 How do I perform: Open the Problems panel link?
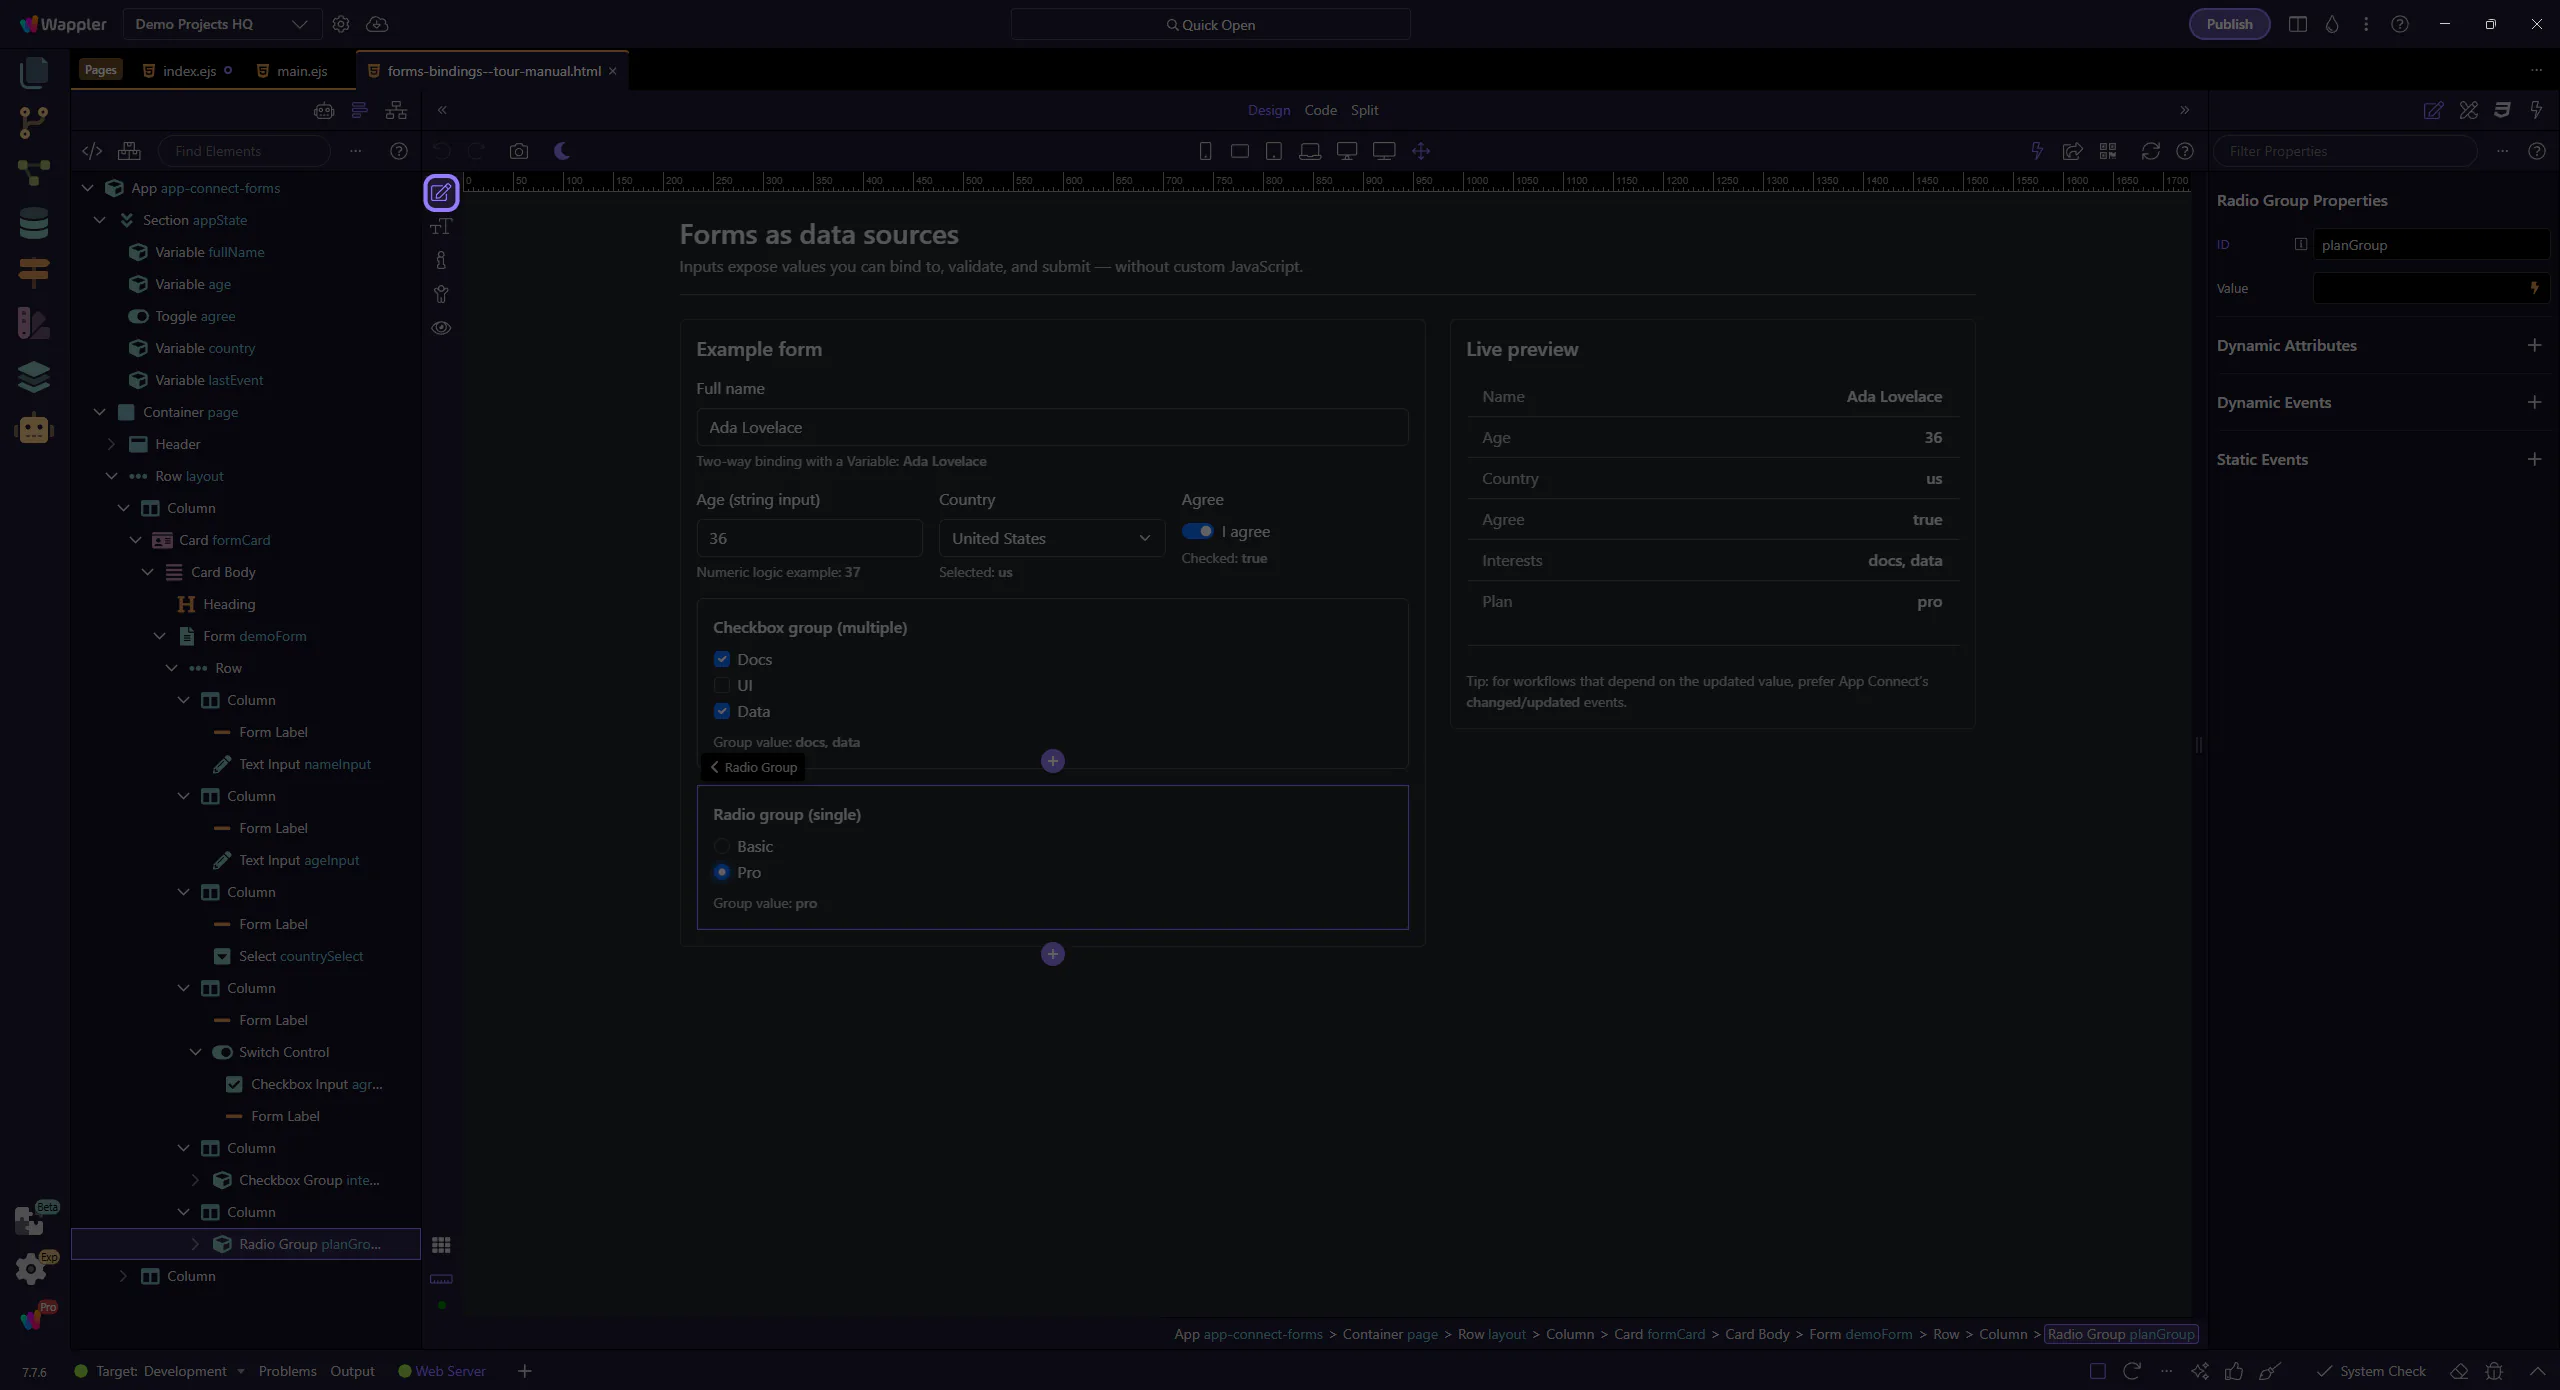287,1371
